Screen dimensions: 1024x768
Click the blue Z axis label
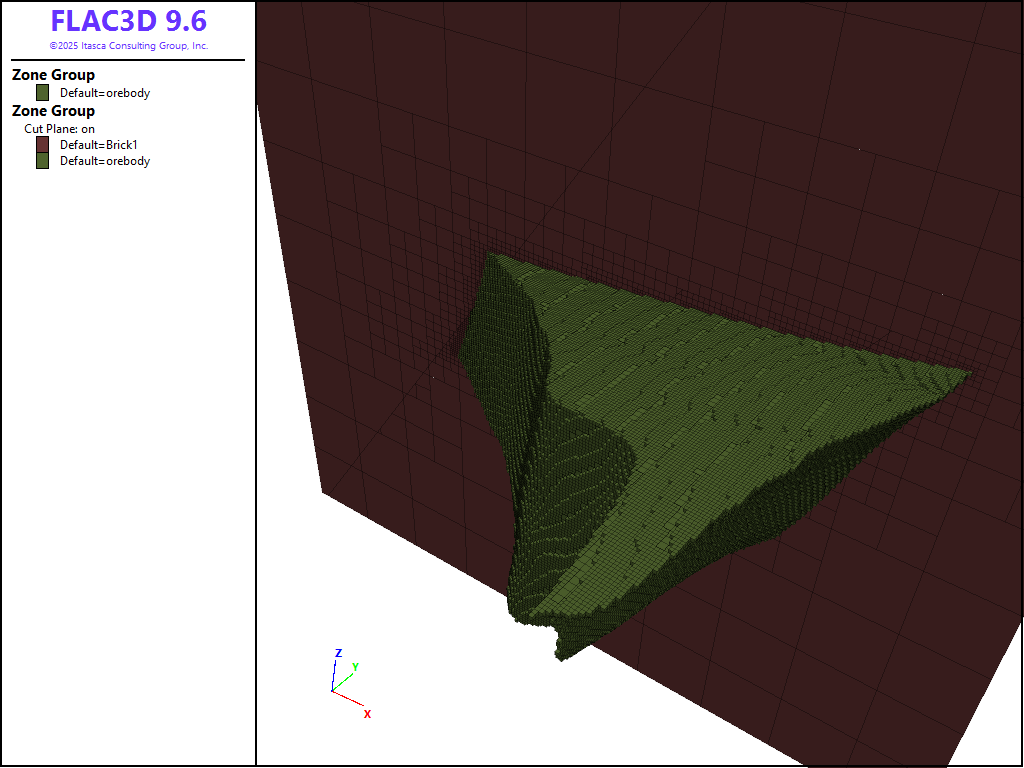coord(338,653)
